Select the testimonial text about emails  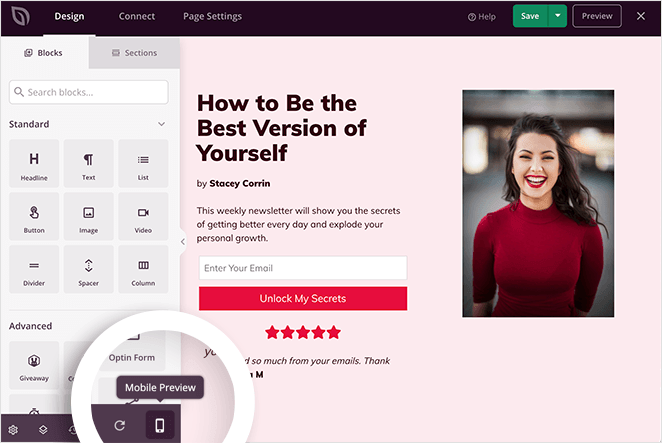click(317, 361)
